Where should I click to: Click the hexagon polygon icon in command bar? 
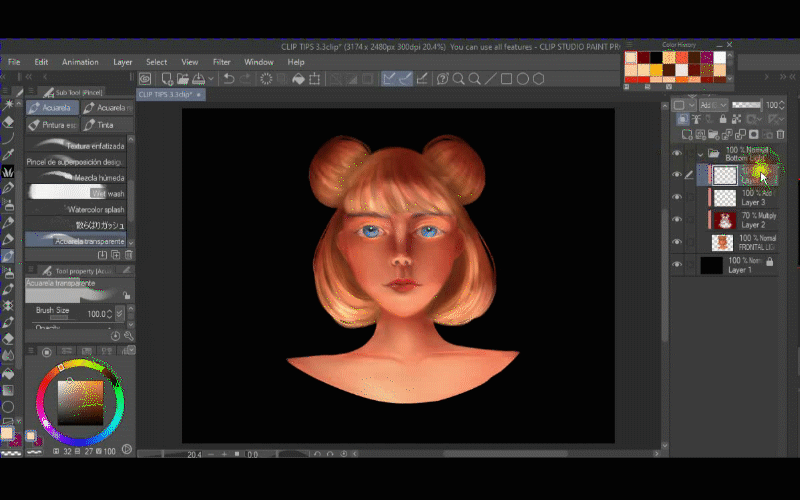pyautogui.click(x=539, y=79)
